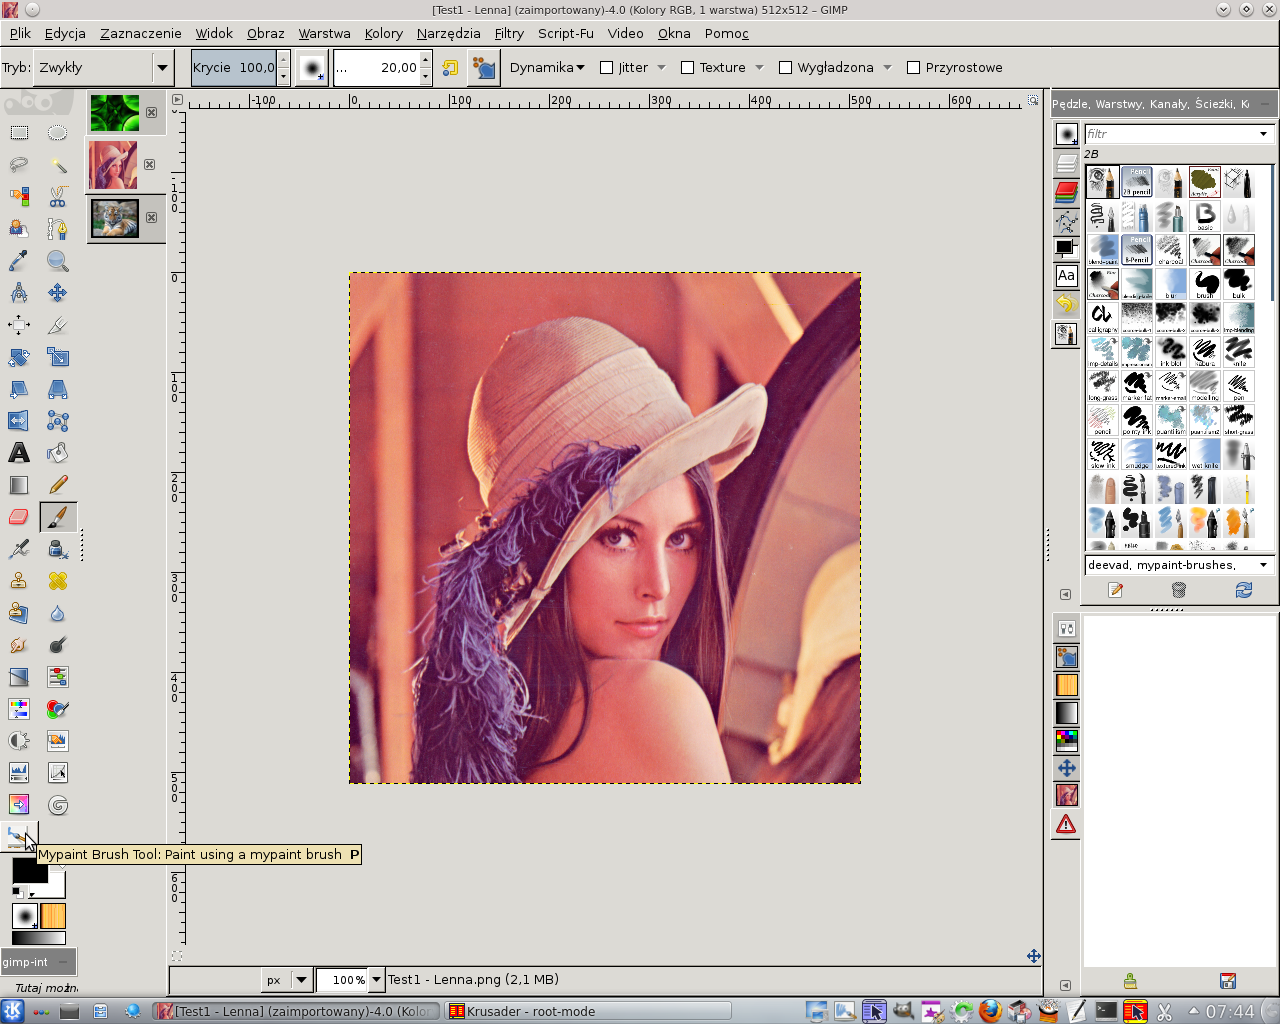The width and height of the screenshot is (1280, 1024).
Task: Select the Fuzzy Select magic wand tool
Action: (58, 165)
